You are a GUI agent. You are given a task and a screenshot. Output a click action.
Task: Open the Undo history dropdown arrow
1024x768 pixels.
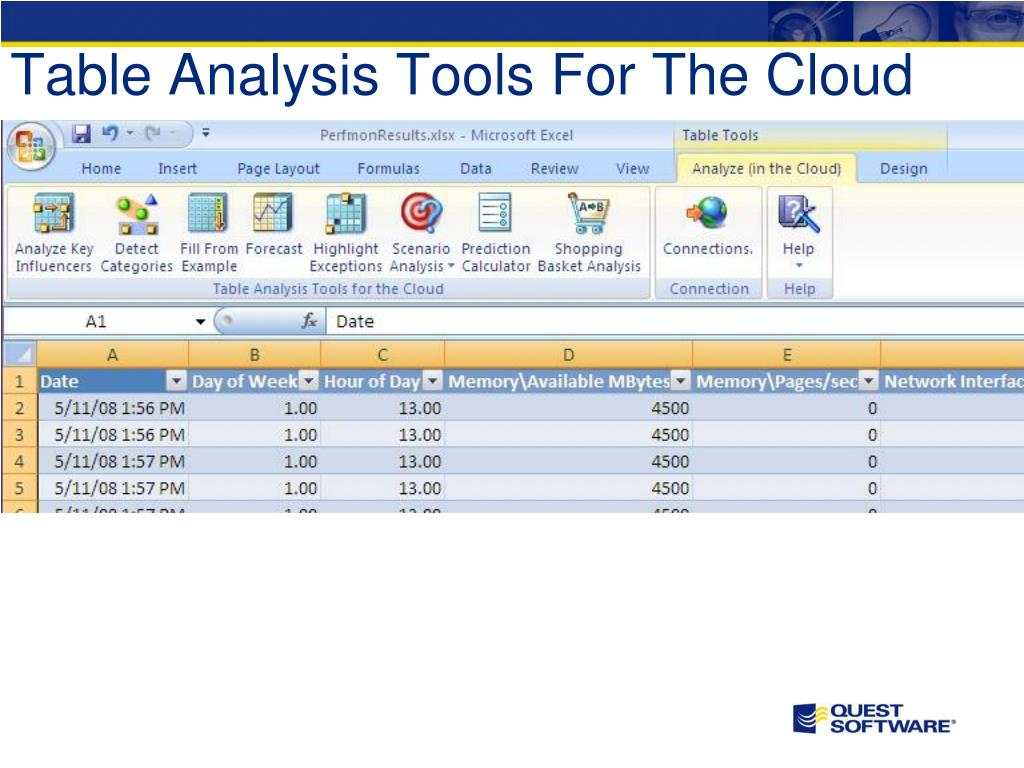(130, 133)
